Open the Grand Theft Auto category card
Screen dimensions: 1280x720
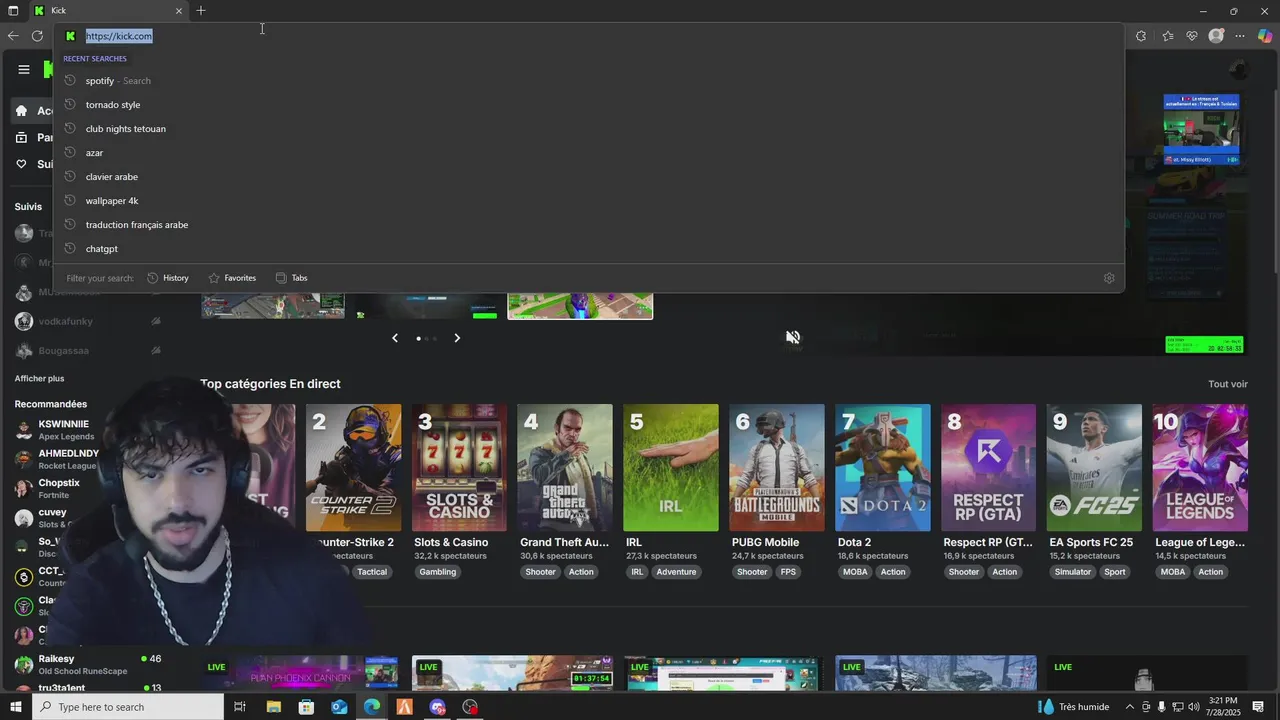point(565,468)
